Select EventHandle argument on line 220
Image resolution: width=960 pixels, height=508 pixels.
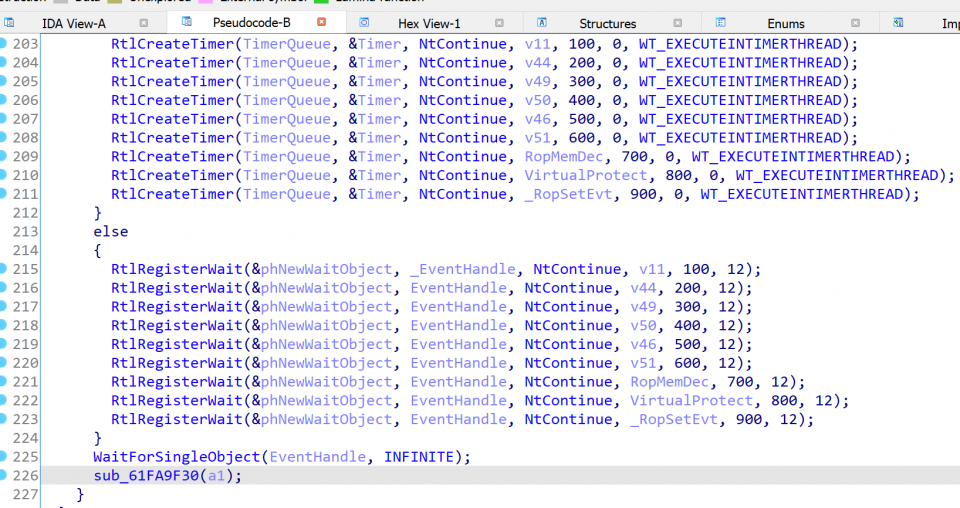click(459, 363)
